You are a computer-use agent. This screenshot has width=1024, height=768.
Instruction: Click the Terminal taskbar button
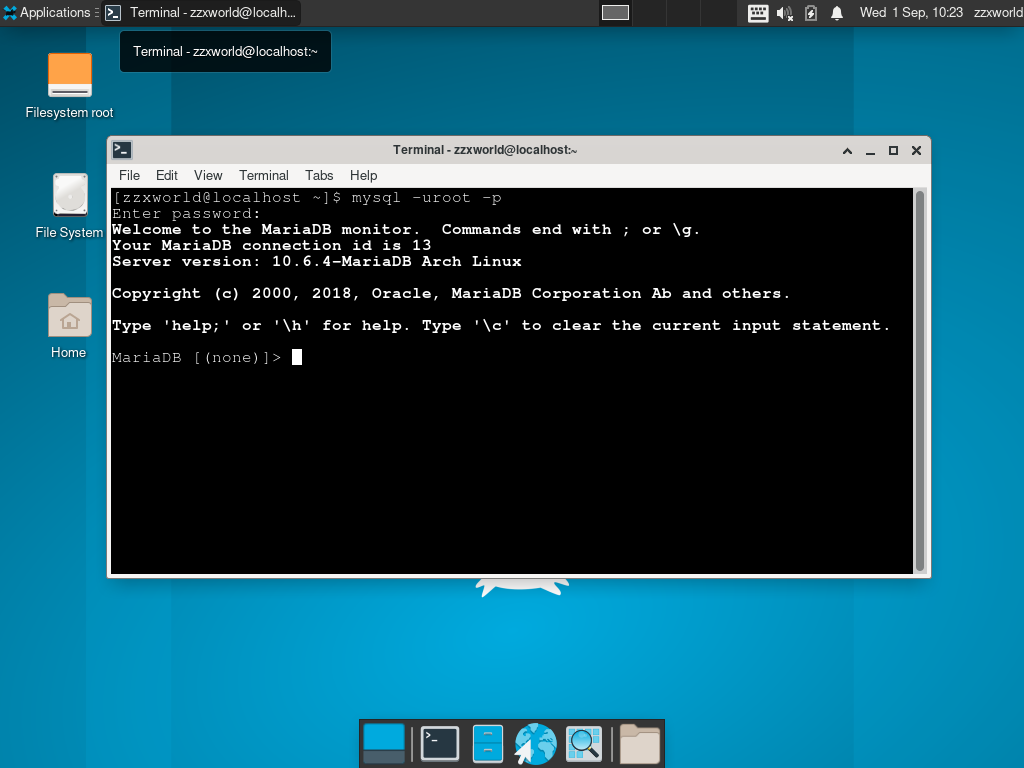pos(210,13)
